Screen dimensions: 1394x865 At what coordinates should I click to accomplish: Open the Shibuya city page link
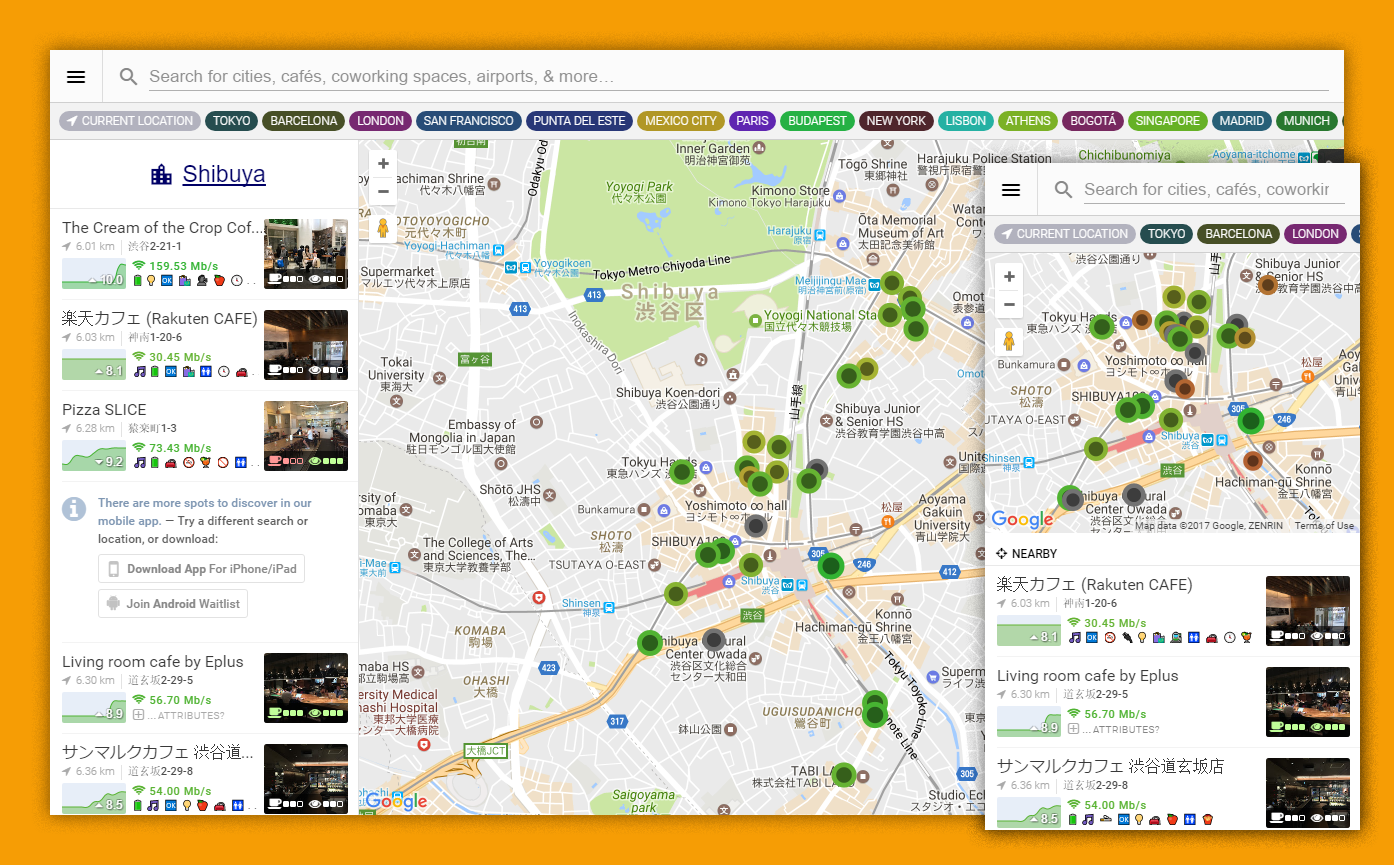click(224, 173)
